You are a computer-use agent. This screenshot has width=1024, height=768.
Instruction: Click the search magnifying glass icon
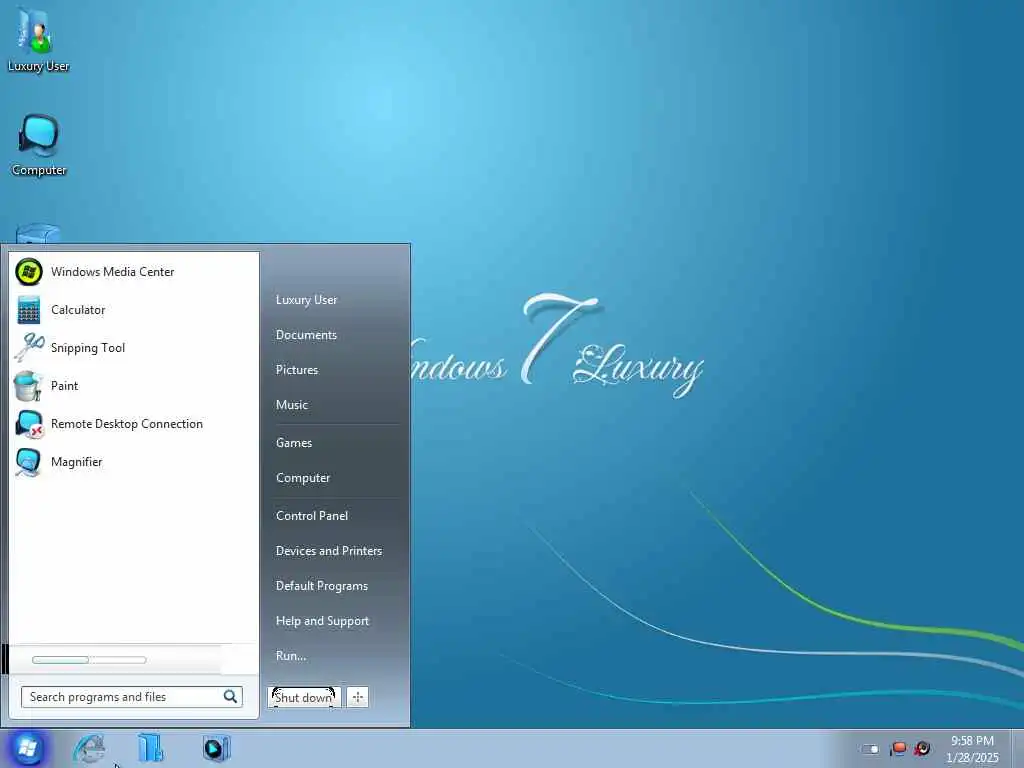(230, 697)
